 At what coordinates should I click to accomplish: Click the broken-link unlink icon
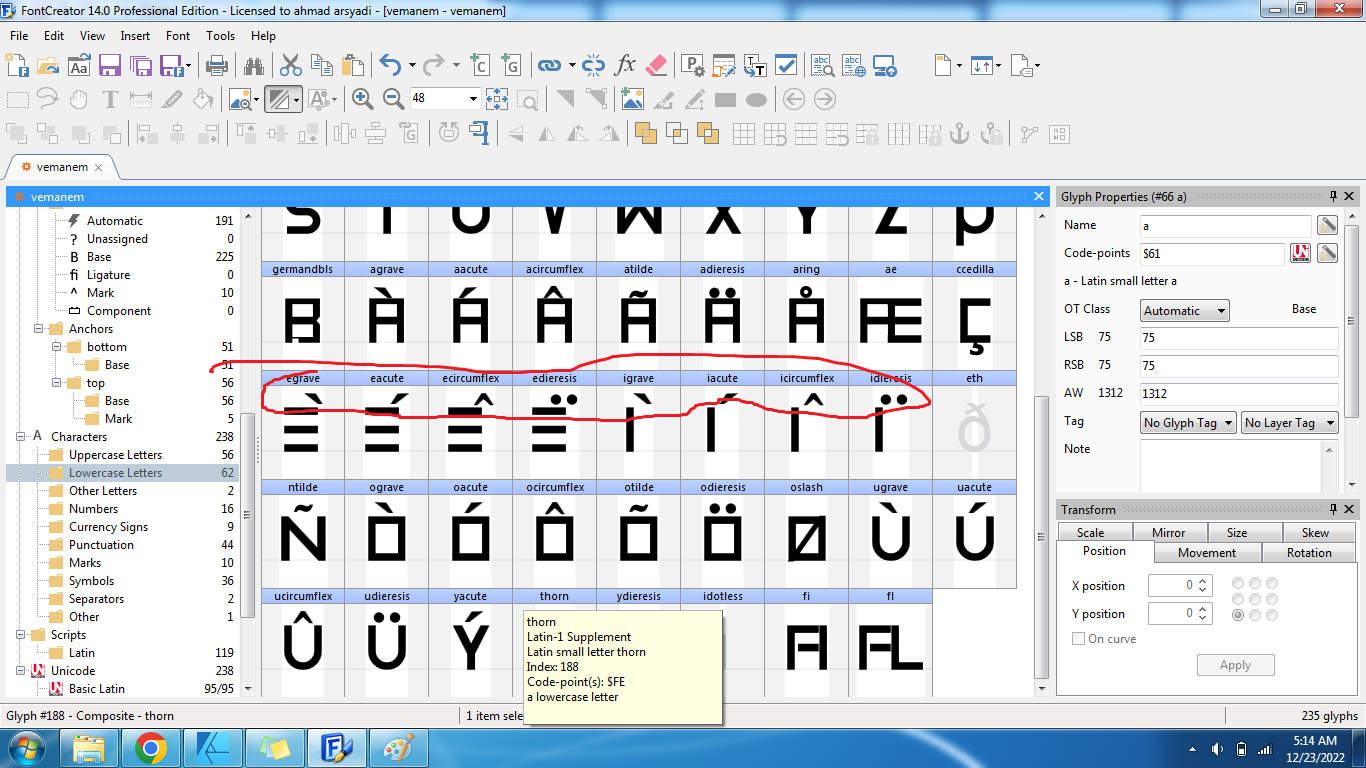tap(594, 66)
